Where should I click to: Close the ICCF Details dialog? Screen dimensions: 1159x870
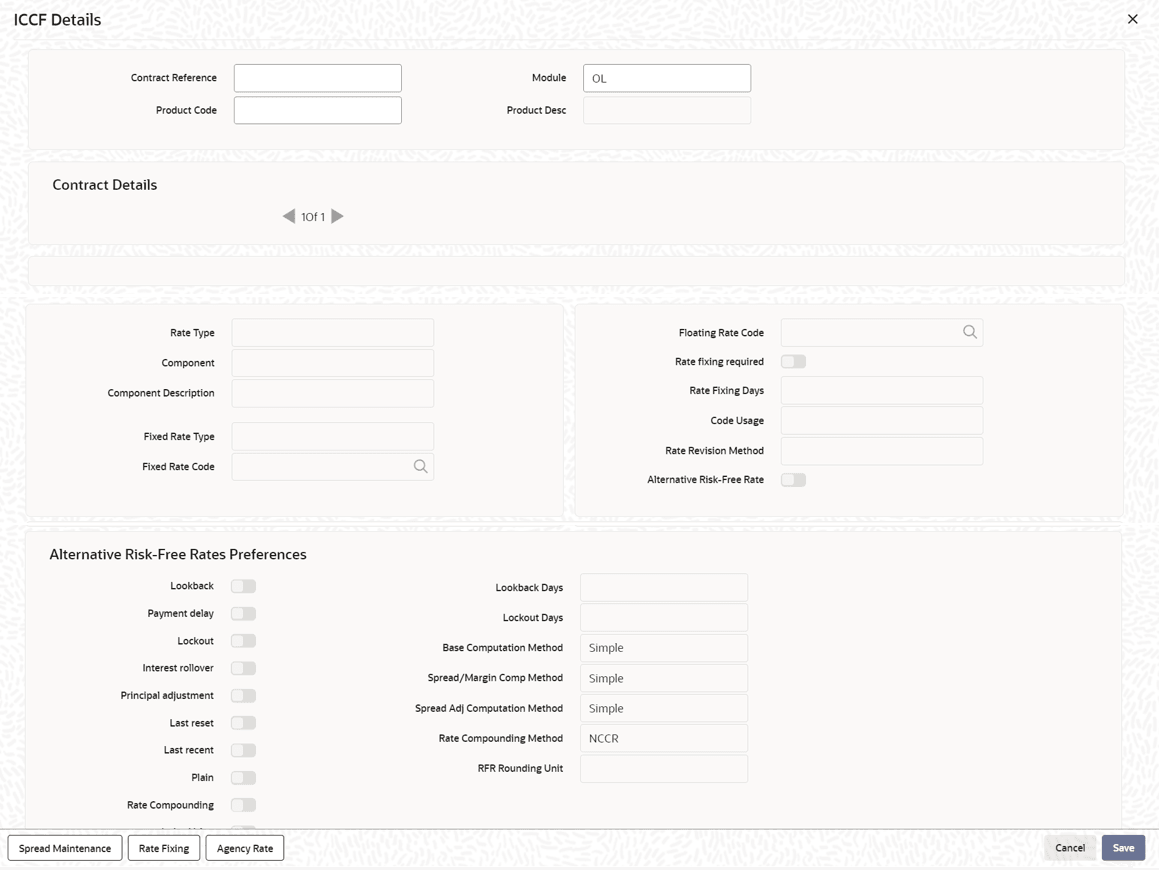pyautogui.click(x=1132, y=19)
